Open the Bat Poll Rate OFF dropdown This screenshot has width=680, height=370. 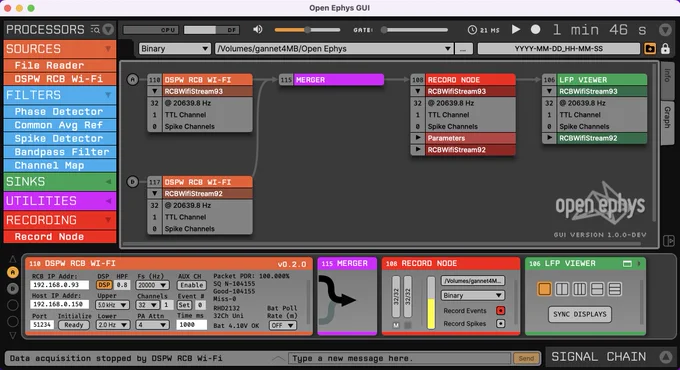(282, 325)
